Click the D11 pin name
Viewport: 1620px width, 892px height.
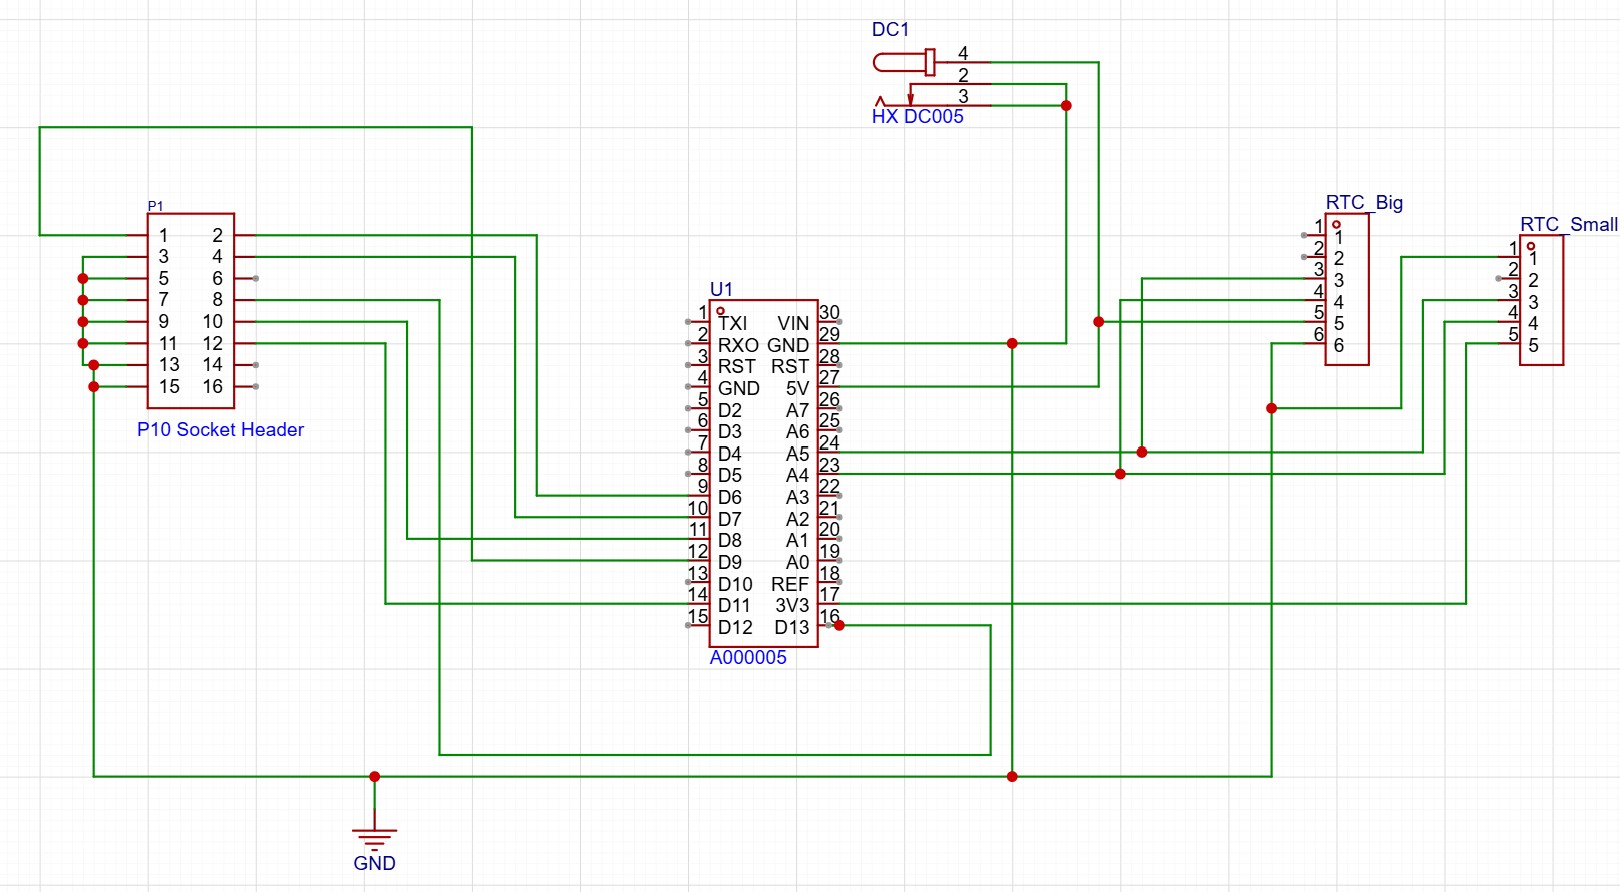click(734, 606)
